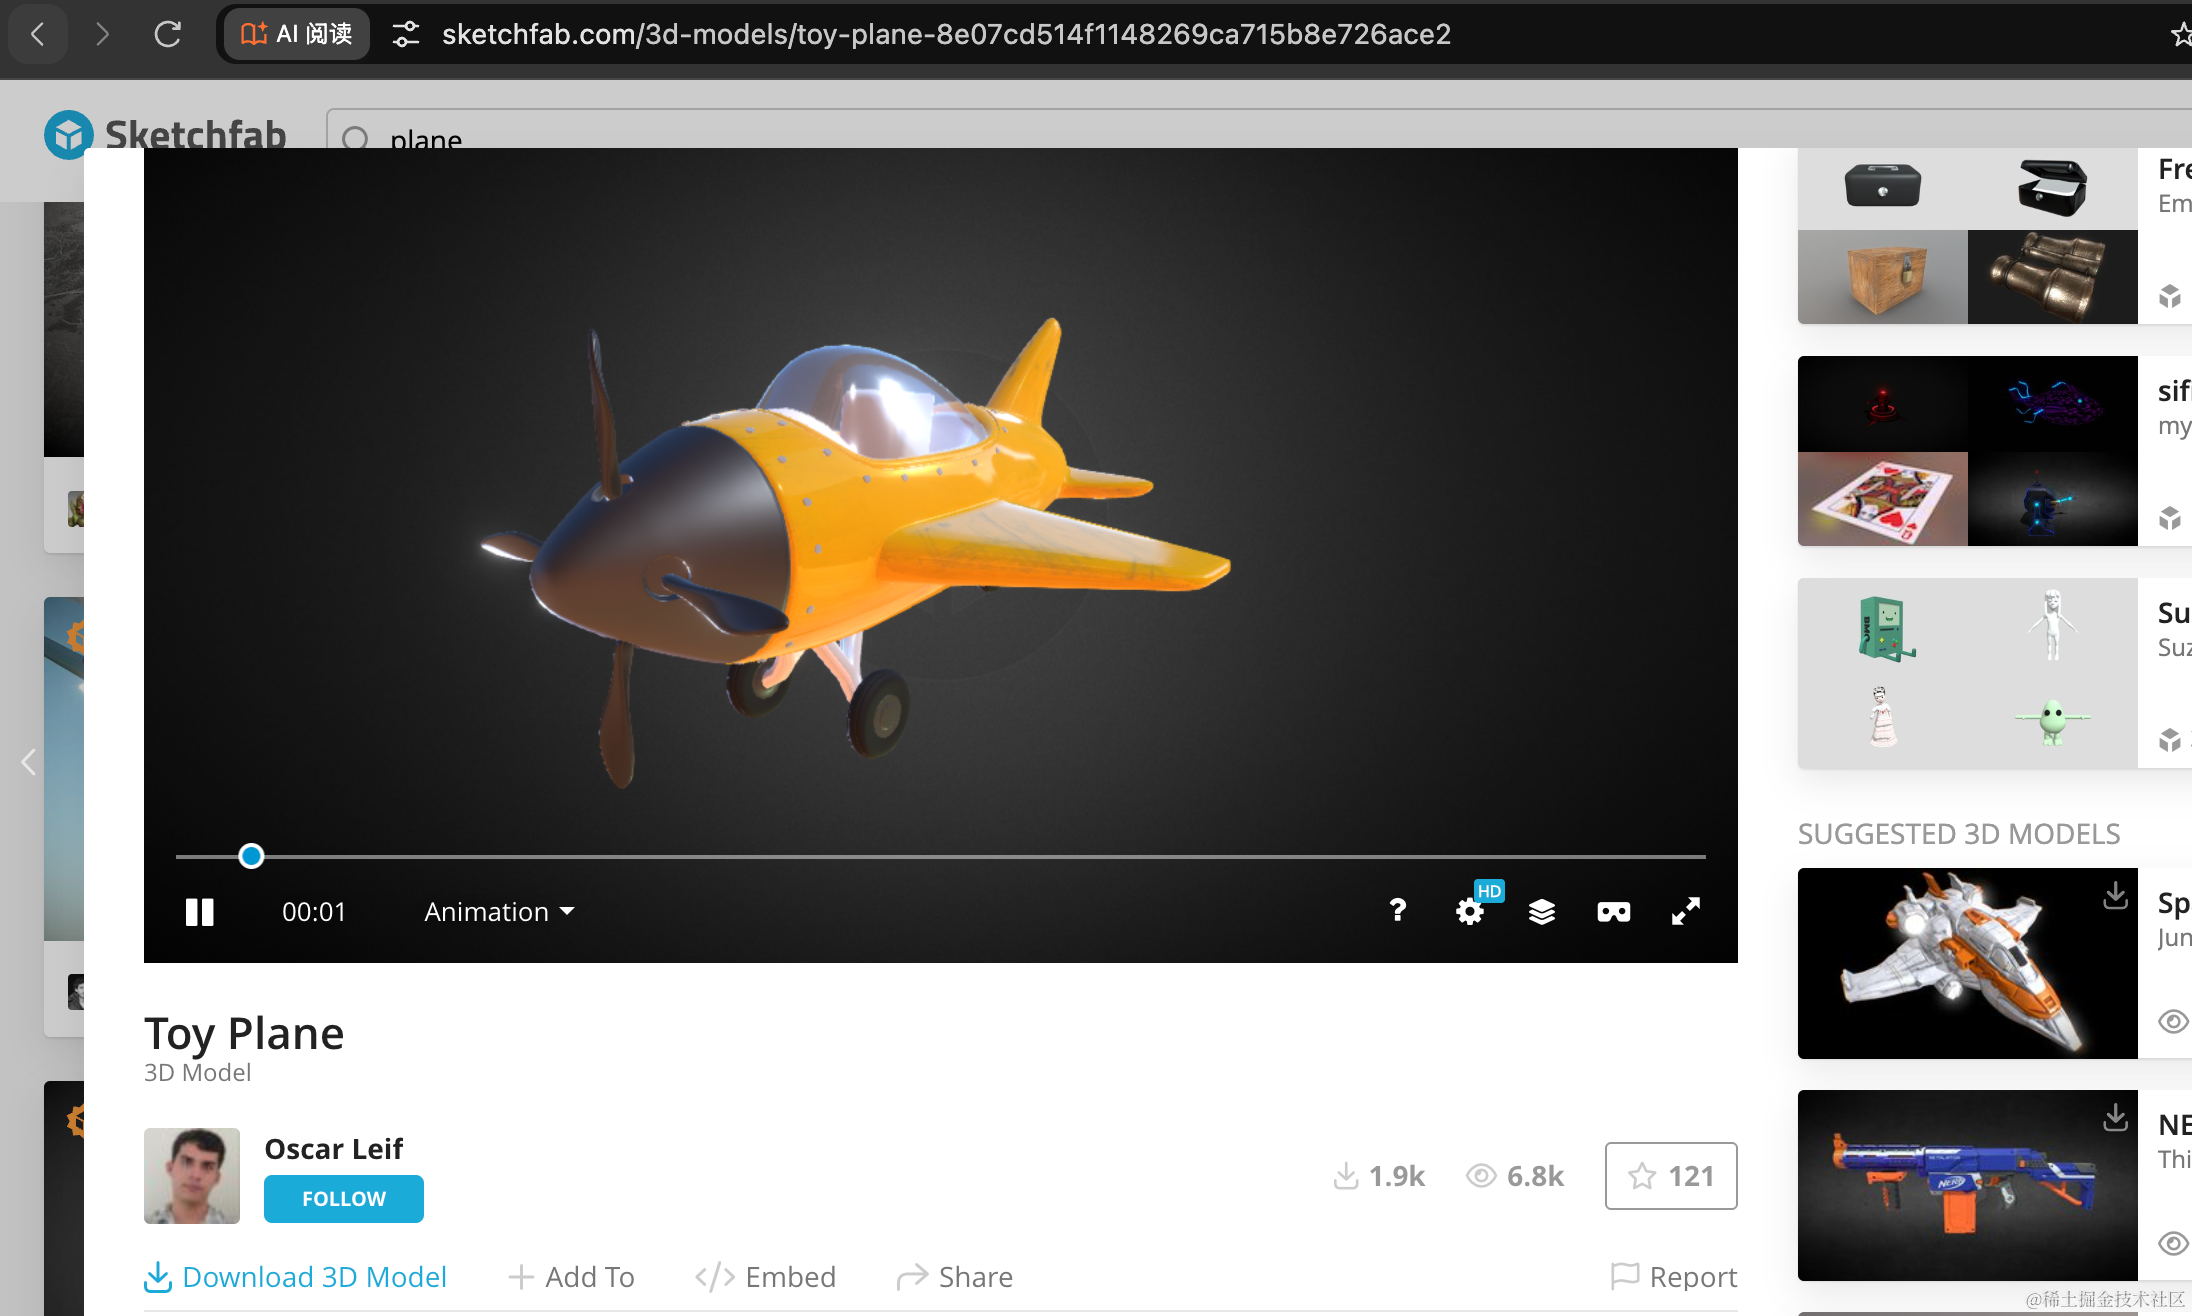The width and height of the screenshot is (2192, 1316).
Task: Open suggested NERF blaster model thumbnail
Action: point(1967,1185)
